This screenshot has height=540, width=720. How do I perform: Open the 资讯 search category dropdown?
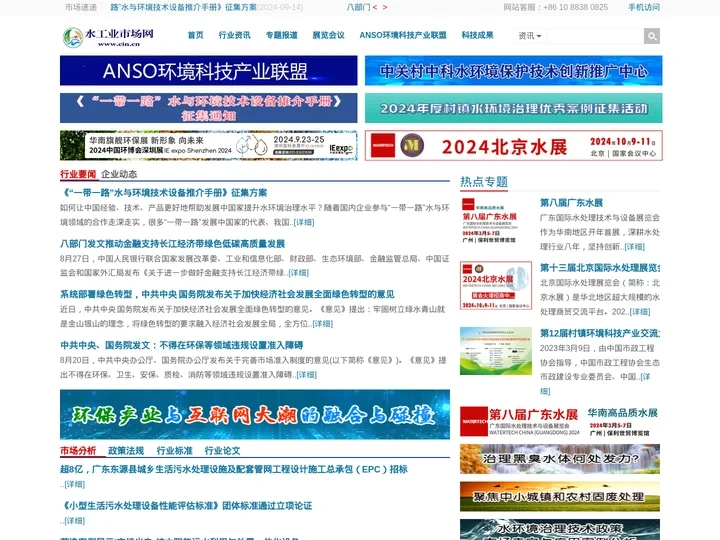coord(530,36)
